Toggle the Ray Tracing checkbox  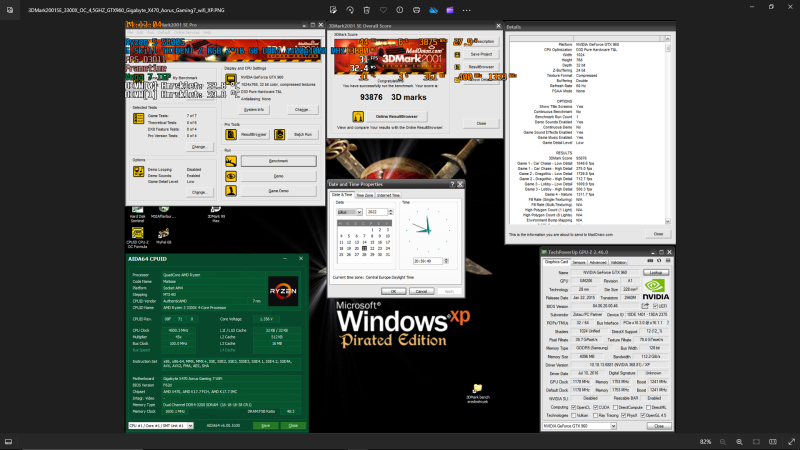click(x=595, y=416)
